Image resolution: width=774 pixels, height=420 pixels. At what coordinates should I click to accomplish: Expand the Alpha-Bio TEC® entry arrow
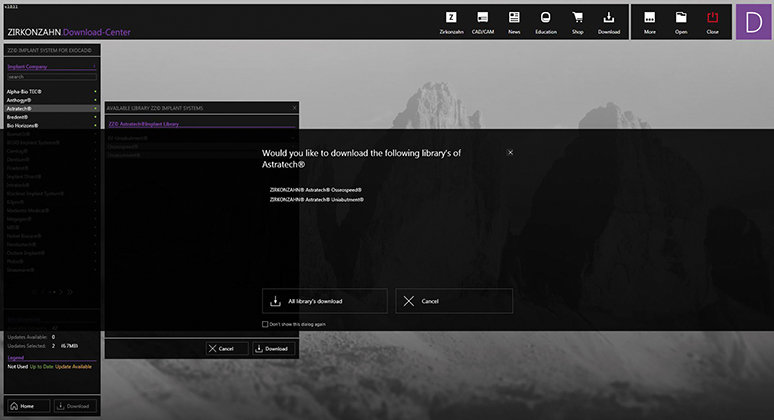[95, 92]
